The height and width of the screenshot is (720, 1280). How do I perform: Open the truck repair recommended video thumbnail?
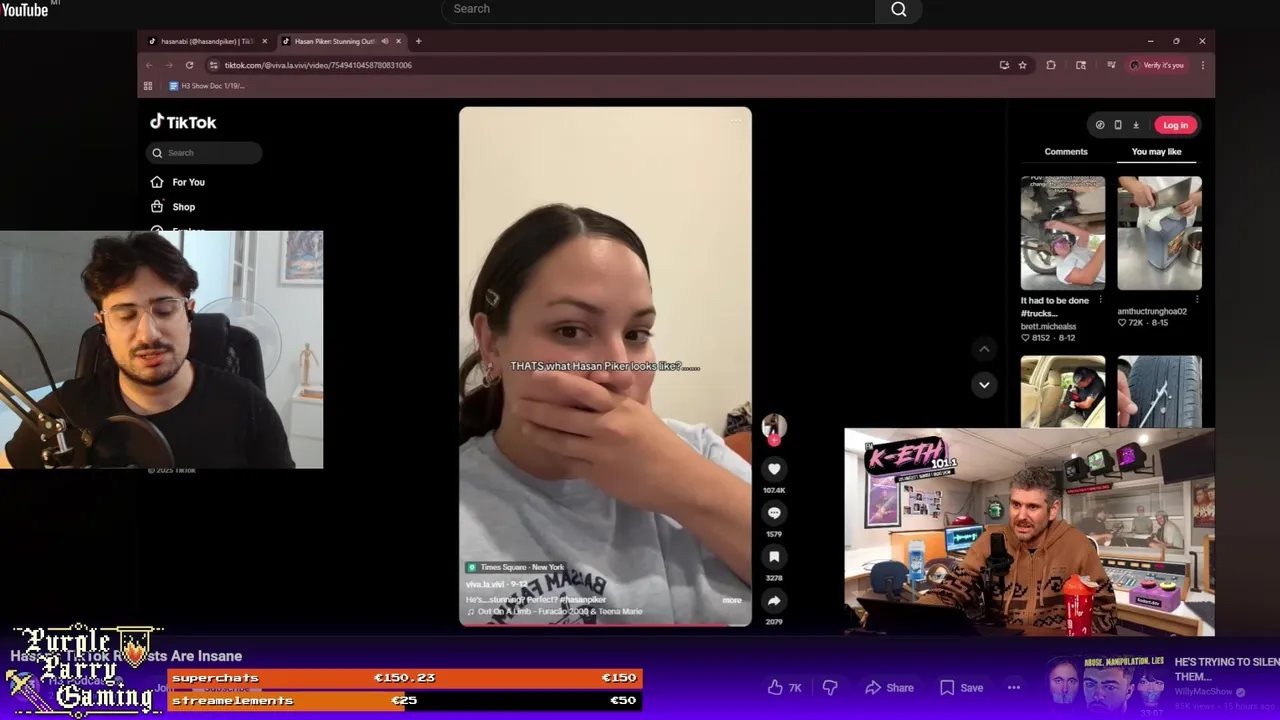pos(1063,233)
